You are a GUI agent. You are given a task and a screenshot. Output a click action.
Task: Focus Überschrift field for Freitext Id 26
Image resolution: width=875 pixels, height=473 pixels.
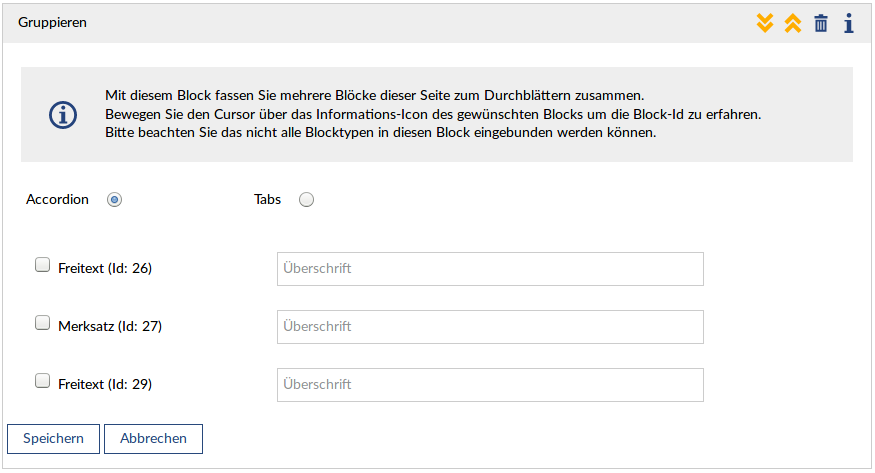490,269
